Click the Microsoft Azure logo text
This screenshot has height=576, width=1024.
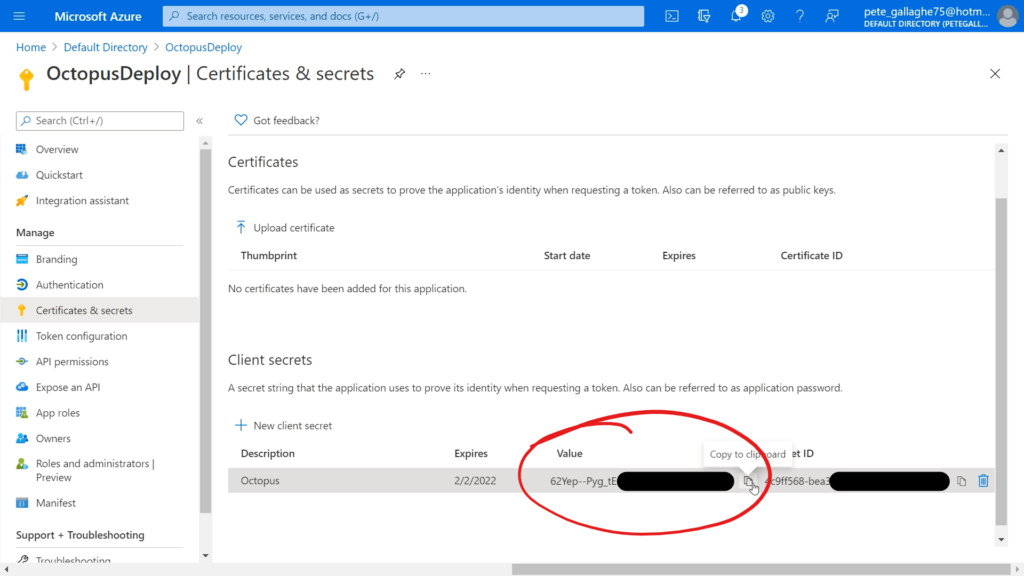point(98,16)
